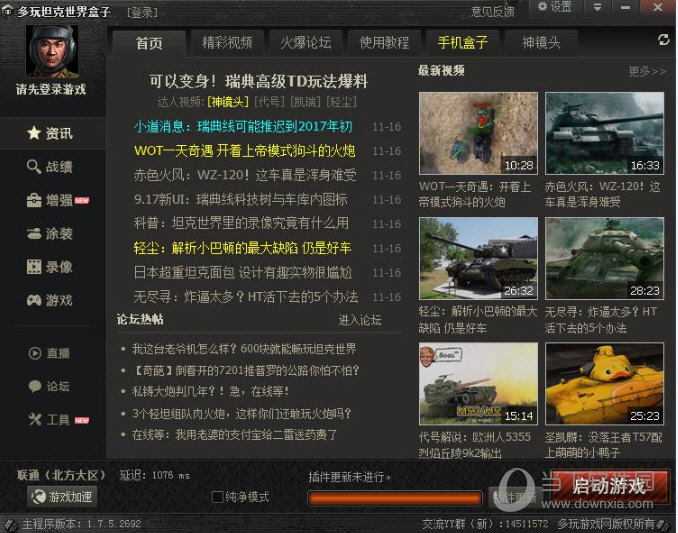
Task: Play the 16:33 WZ-120 video thumbnail
Action: (604, 133)
